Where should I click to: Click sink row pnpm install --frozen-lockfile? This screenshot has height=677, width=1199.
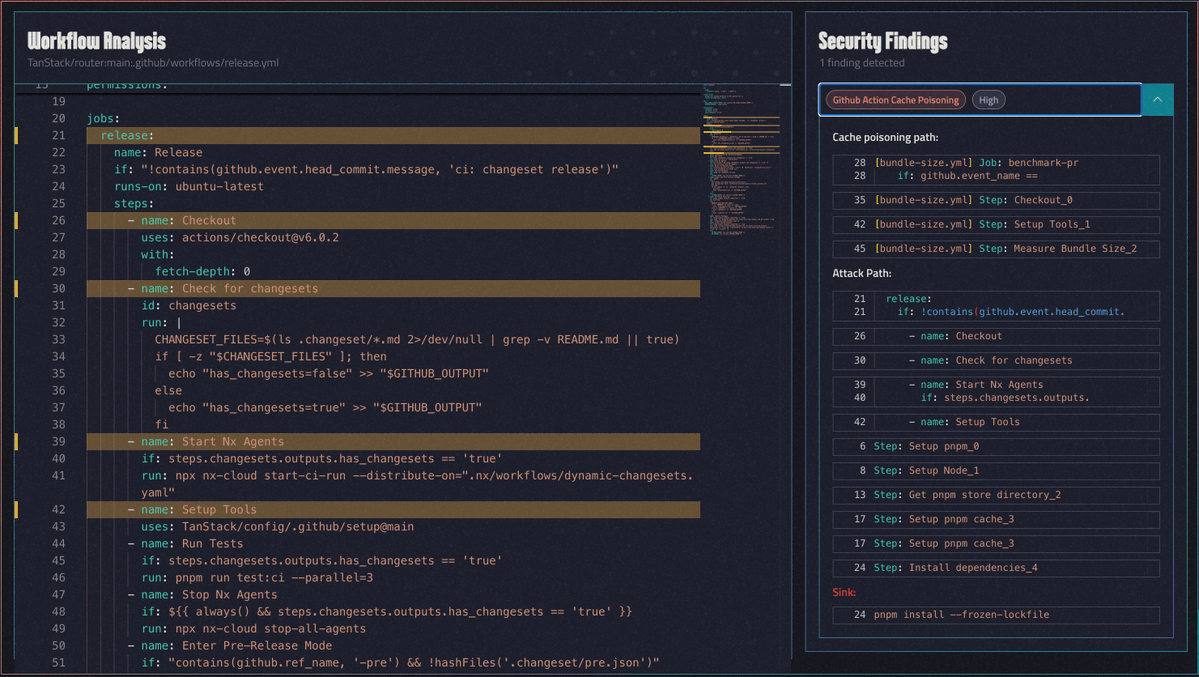tap(996, 615)
